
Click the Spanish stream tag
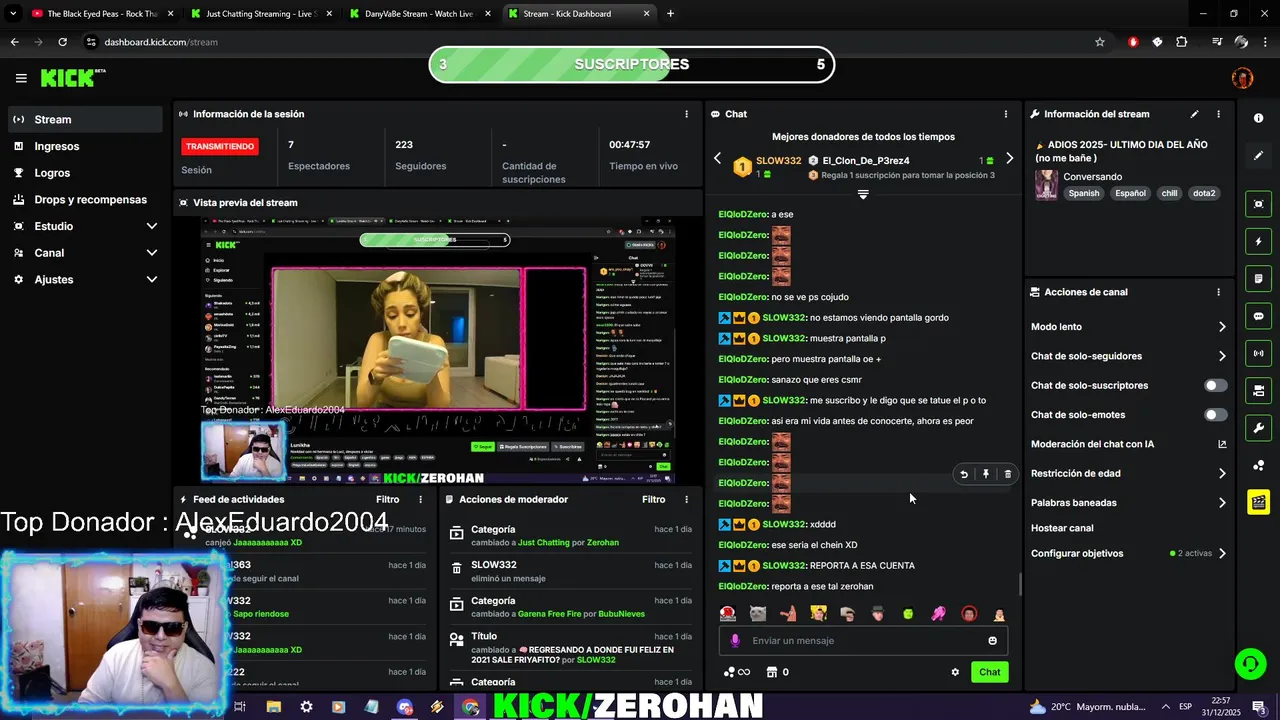pyautogui.click(x=1083, y=194)
